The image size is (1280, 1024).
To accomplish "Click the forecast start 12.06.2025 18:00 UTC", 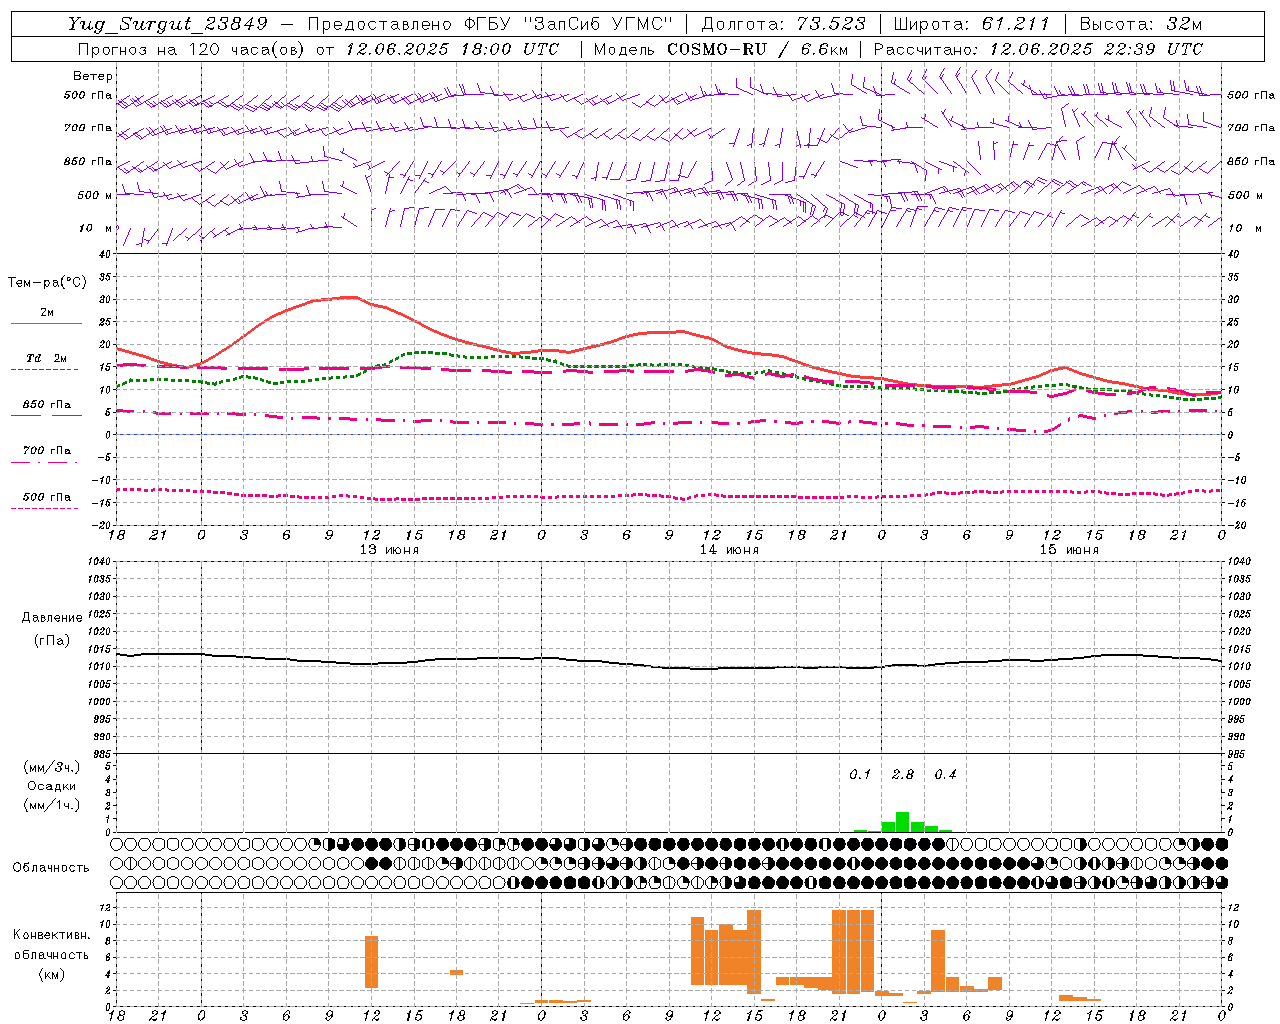I will [452, 49].
